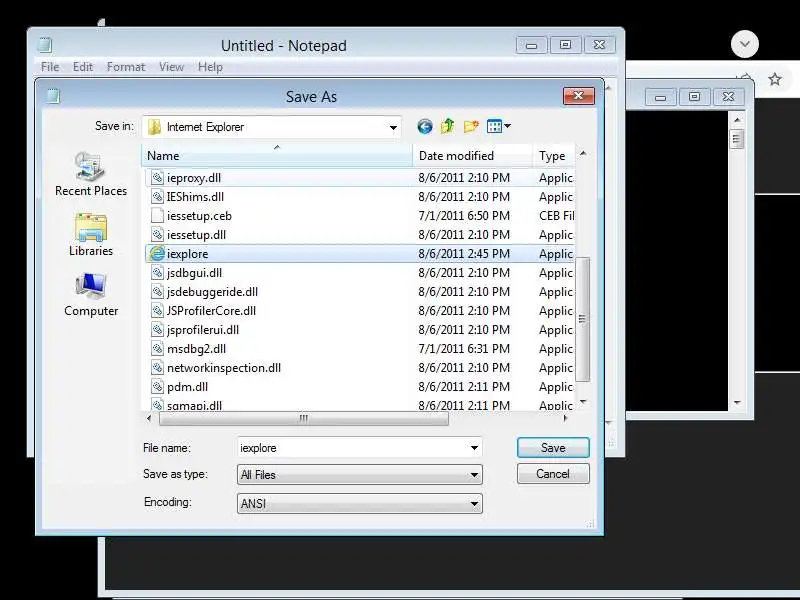800x600 pixels.
Task: Click the Cancel button
Action: [x=553, y=473]
